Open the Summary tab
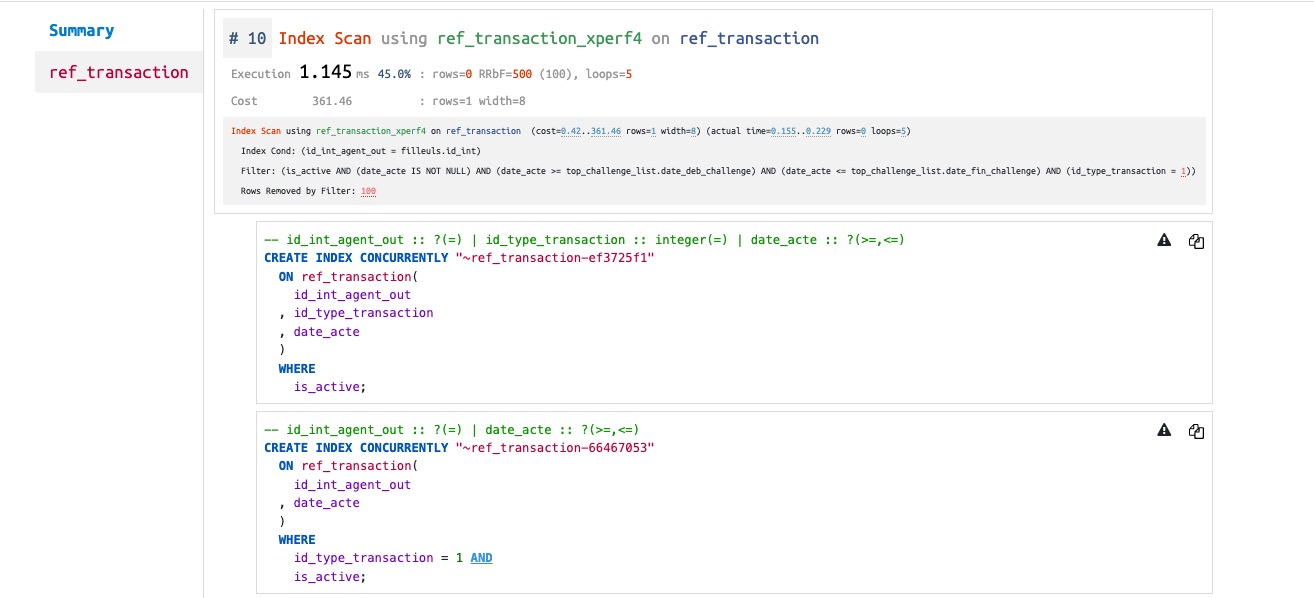The height and width of the screenshot is (598, 1314). click(81, 31)
